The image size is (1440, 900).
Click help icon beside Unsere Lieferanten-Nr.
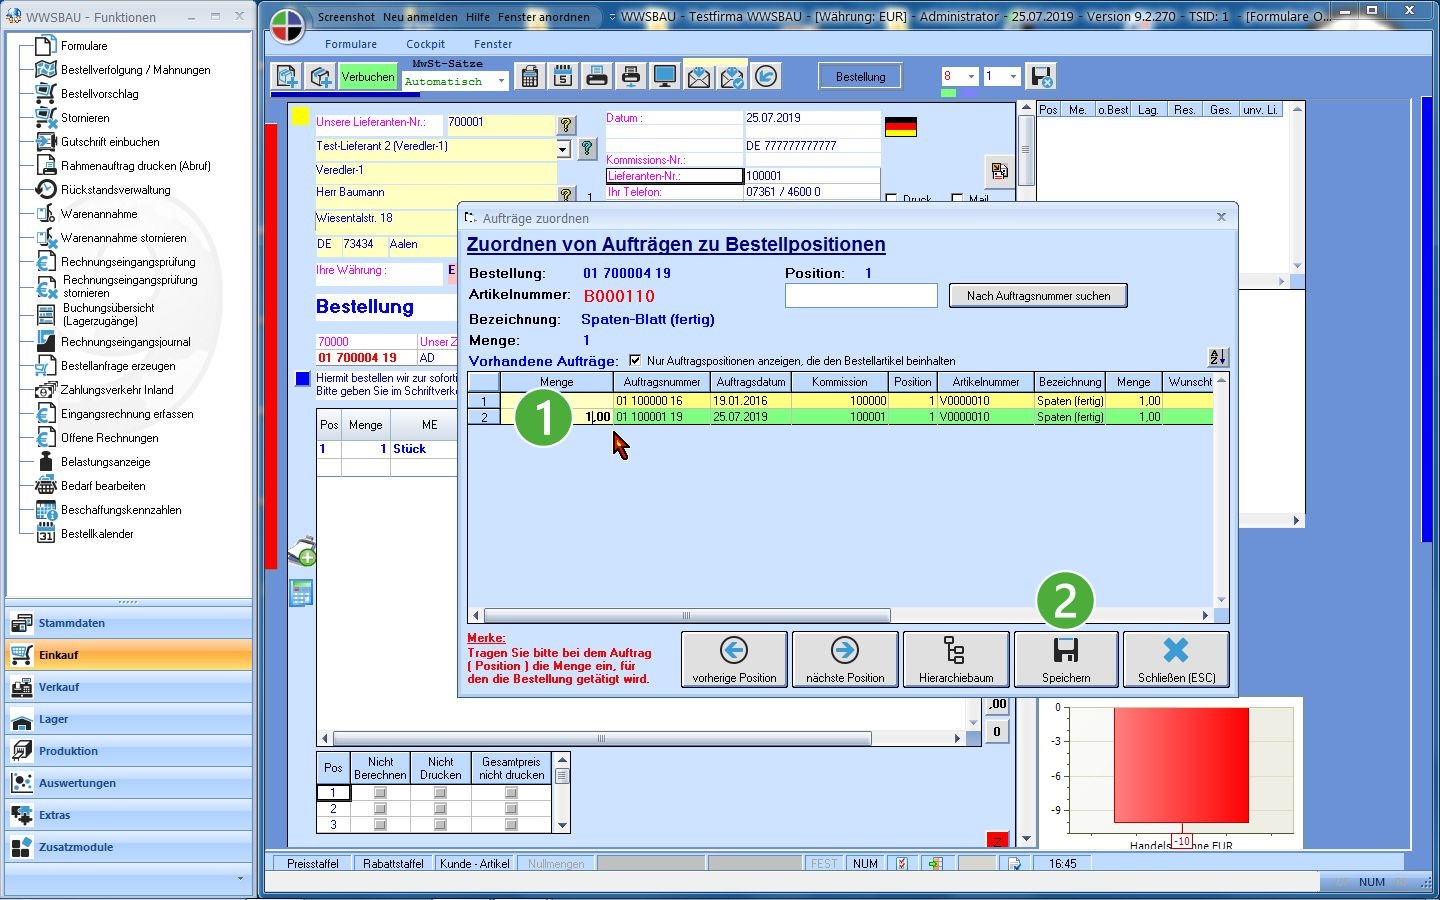[x=566, y=124]
